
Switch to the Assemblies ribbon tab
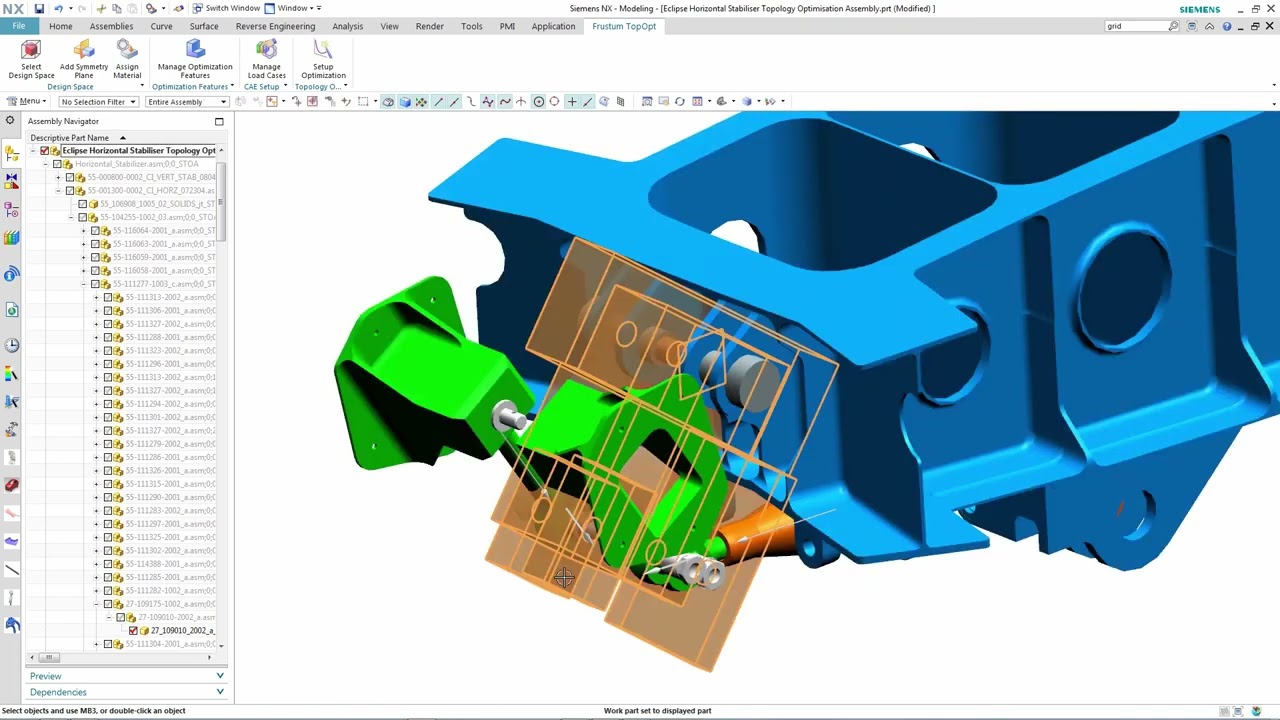111,26
